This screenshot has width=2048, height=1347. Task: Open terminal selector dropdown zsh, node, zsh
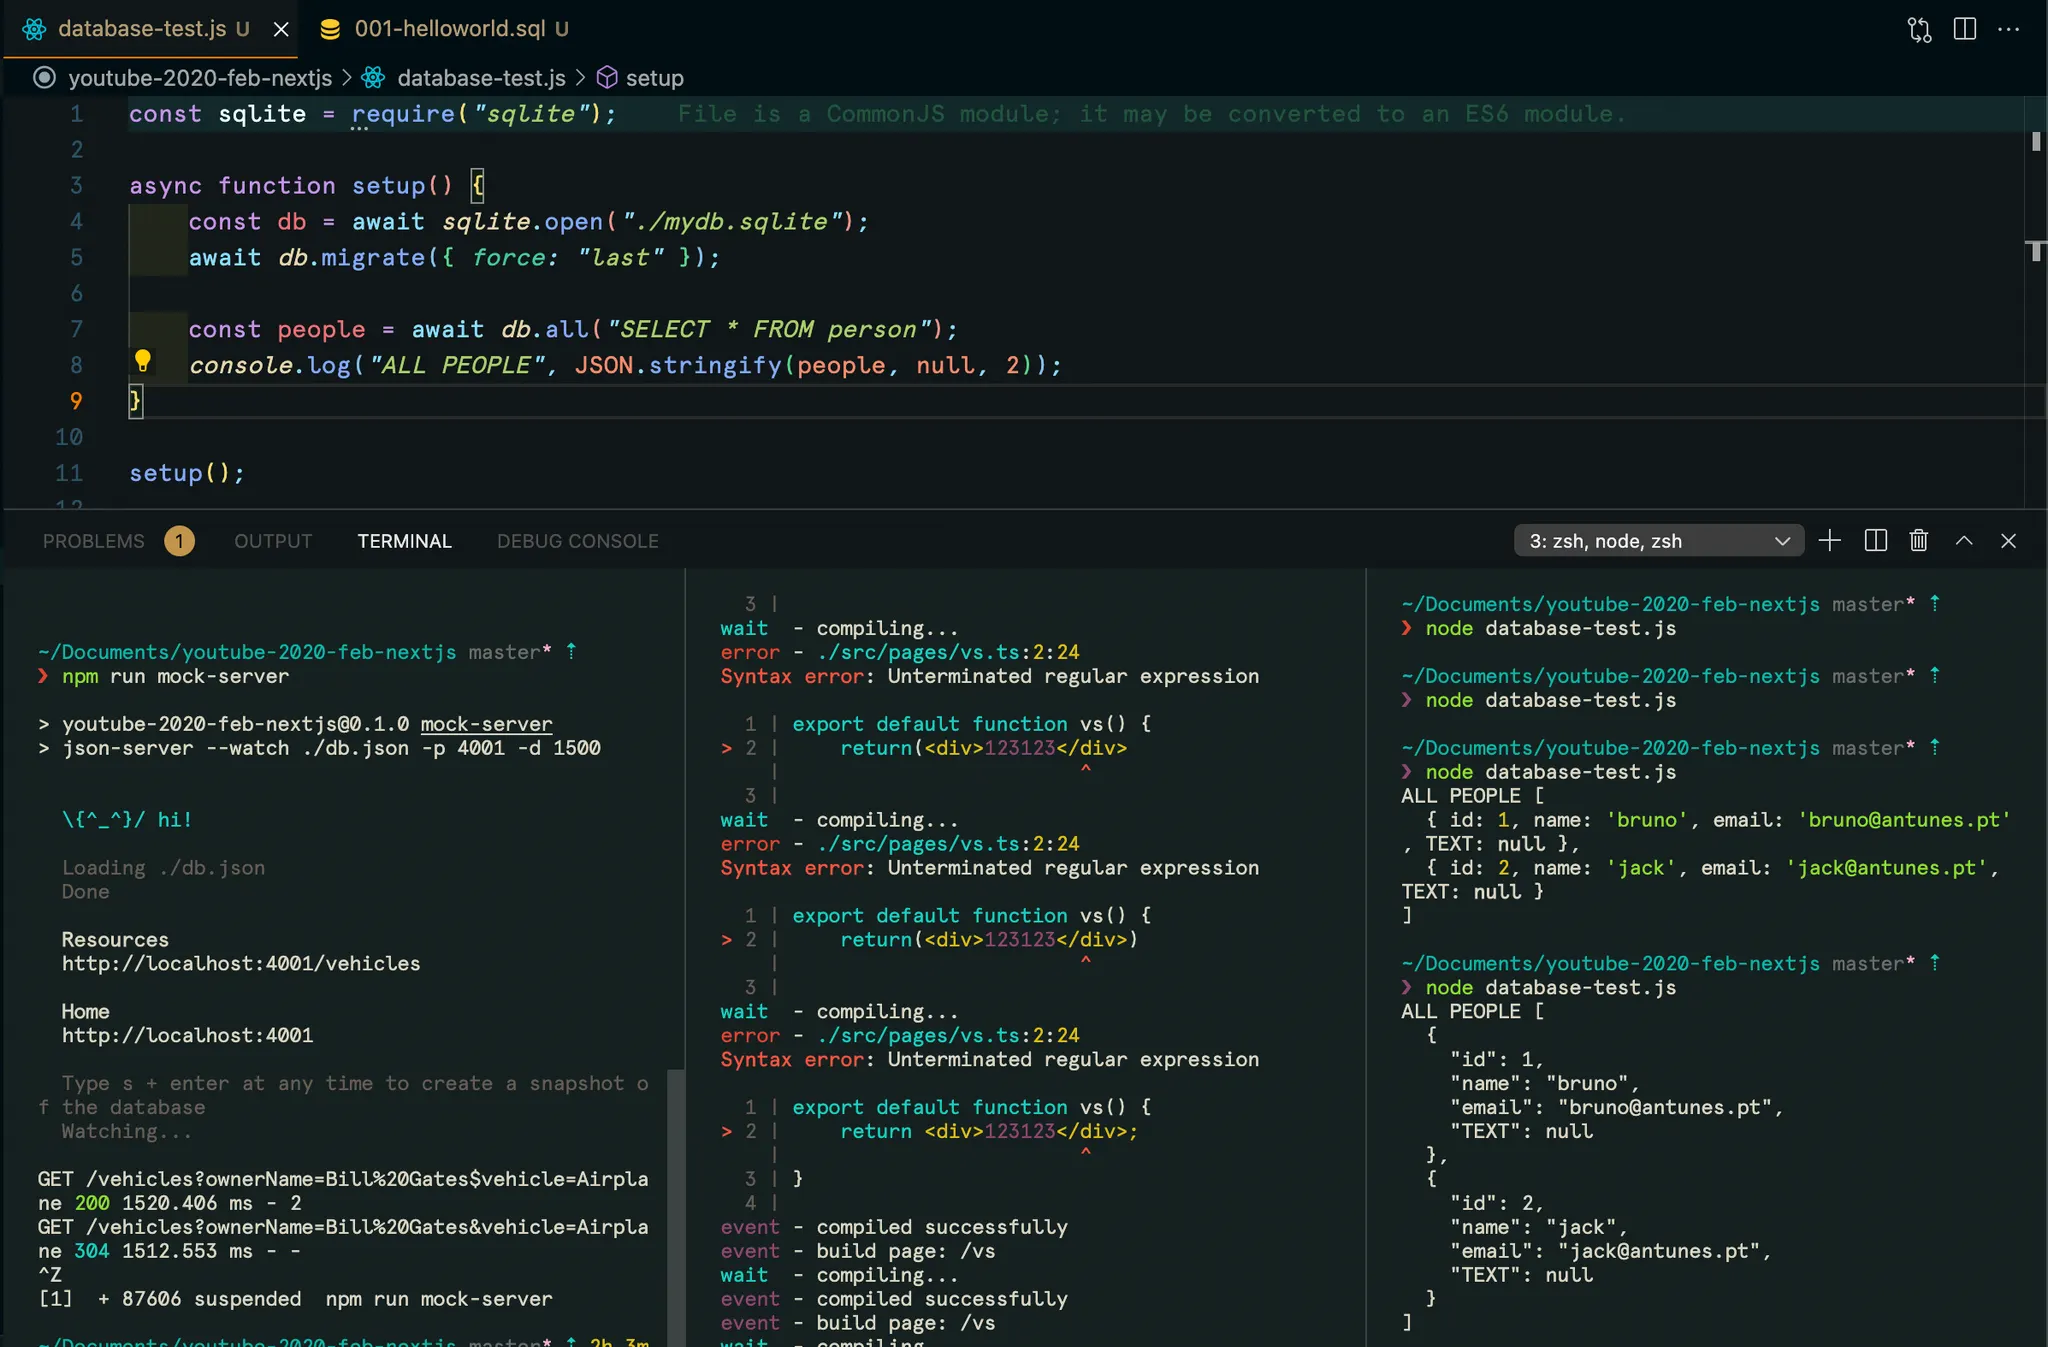pos(1658,541)
